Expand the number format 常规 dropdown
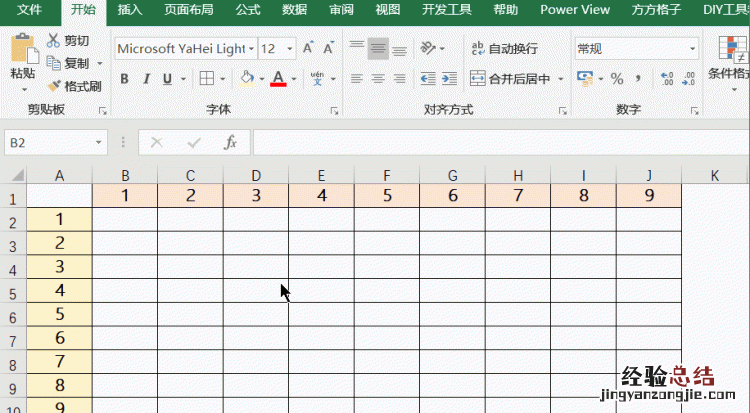The height and width of the screenshot is (413, 750). (692, 48)
